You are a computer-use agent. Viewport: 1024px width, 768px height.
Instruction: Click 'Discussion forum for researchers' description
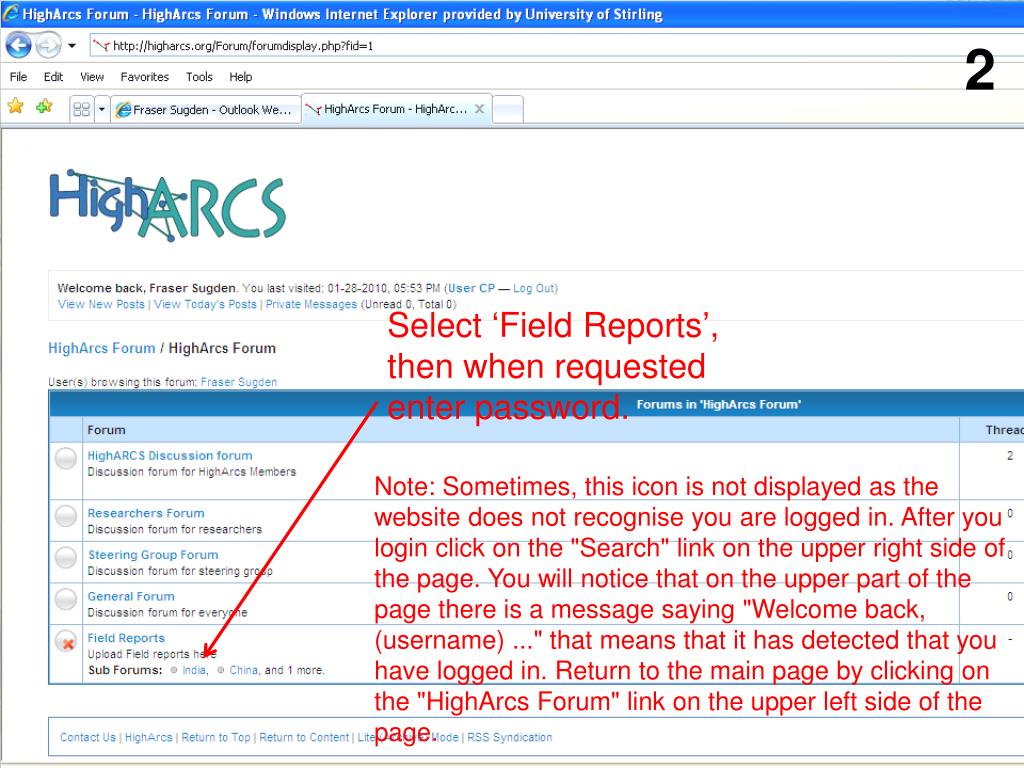coord(174,529)
